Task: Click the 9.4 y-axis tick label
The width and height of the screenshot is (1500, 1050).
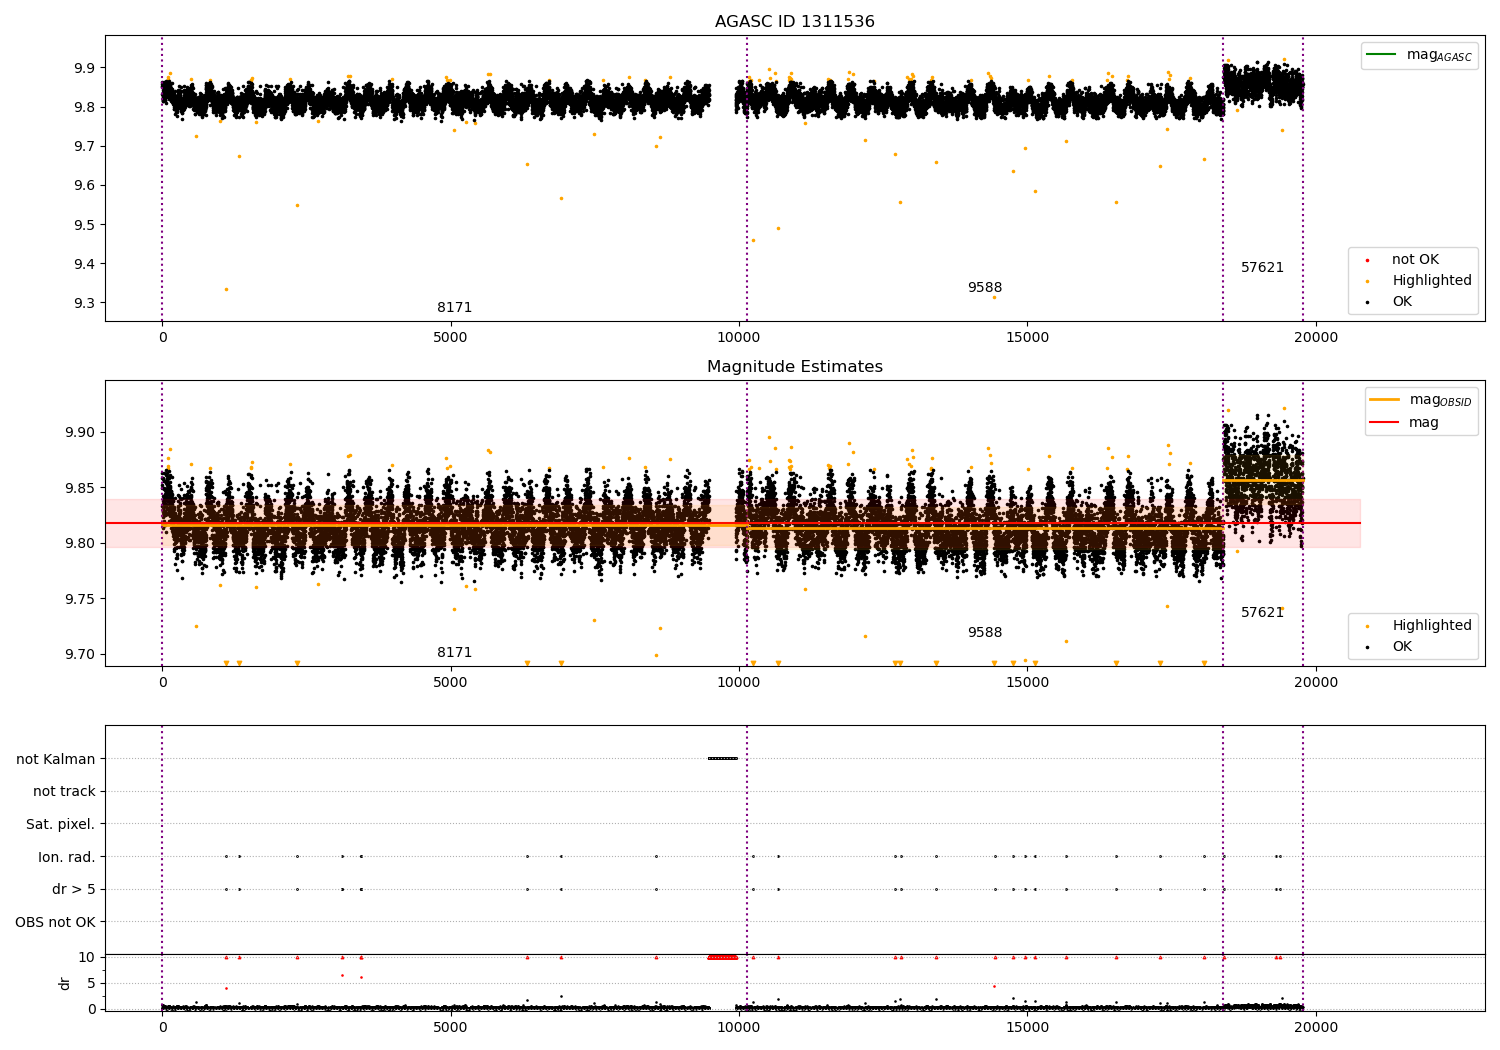Action: click(x=85, y=264)
